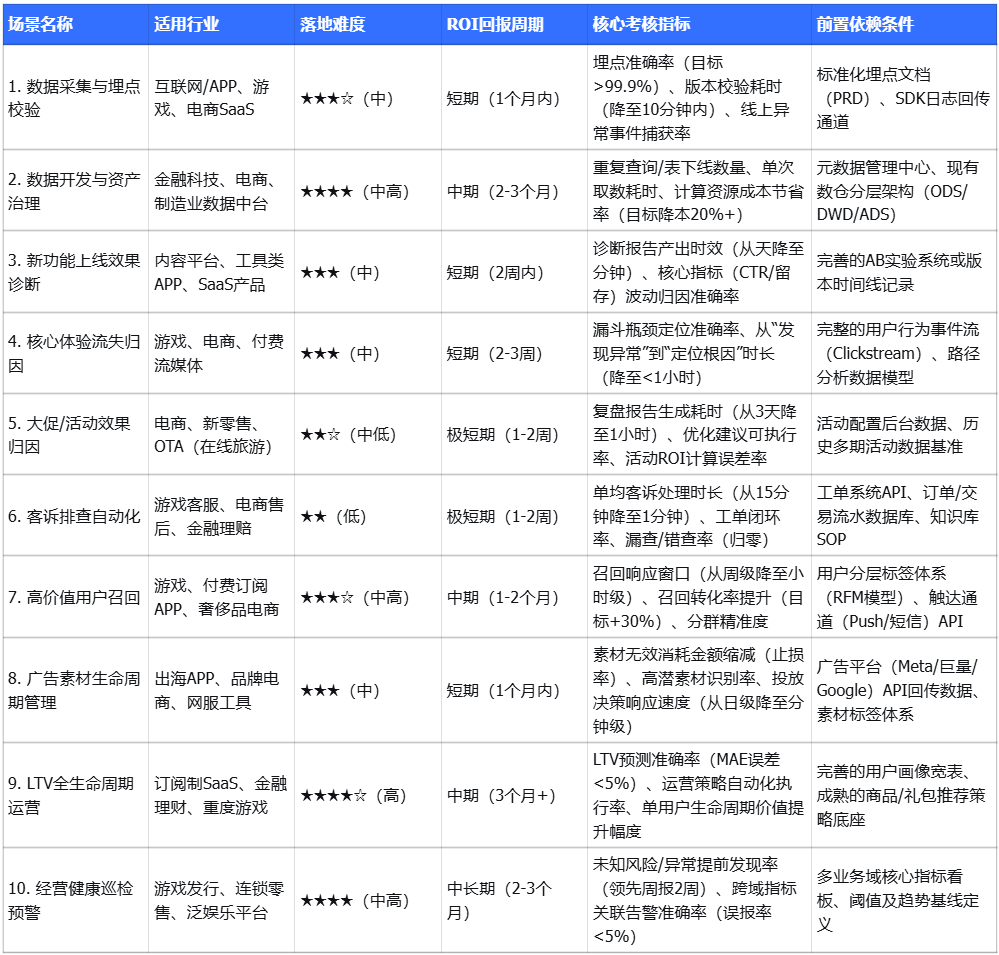Select cell 3. 新功能上线效果诊断
Viewport: 999px width, 955px height.
(x=76, y=271)
